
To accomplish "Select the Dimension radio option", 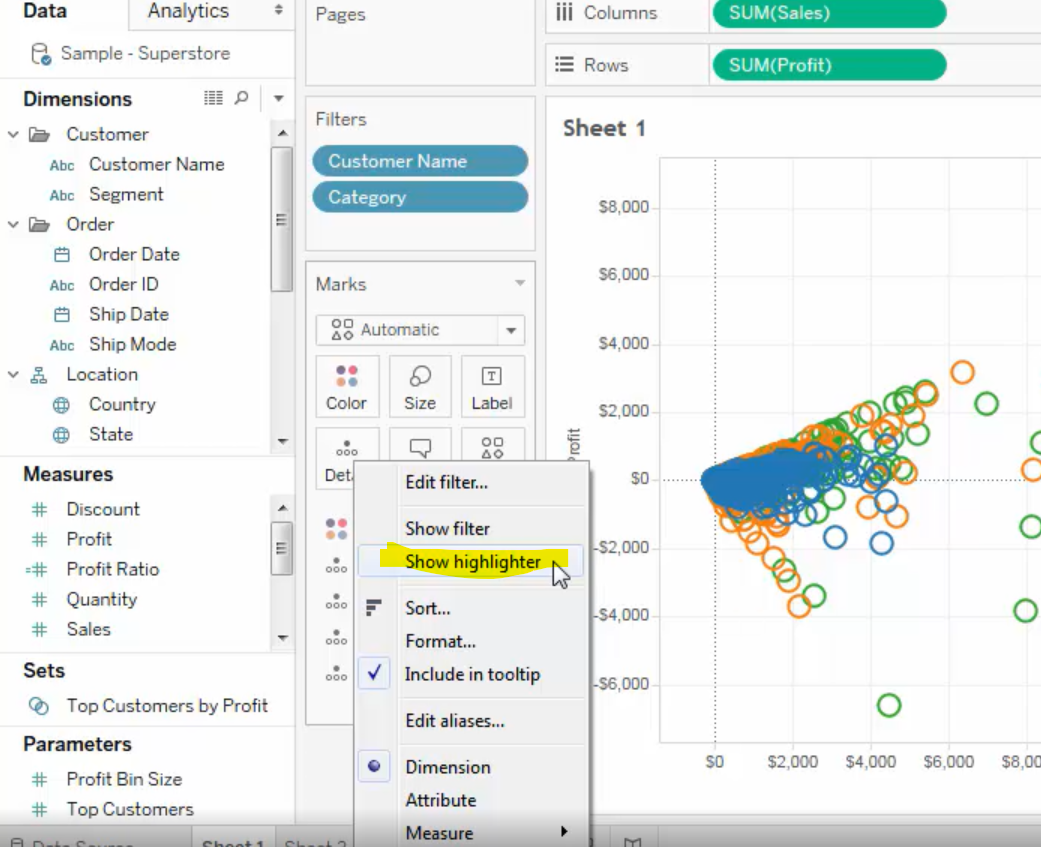I will tap(374, 766).
